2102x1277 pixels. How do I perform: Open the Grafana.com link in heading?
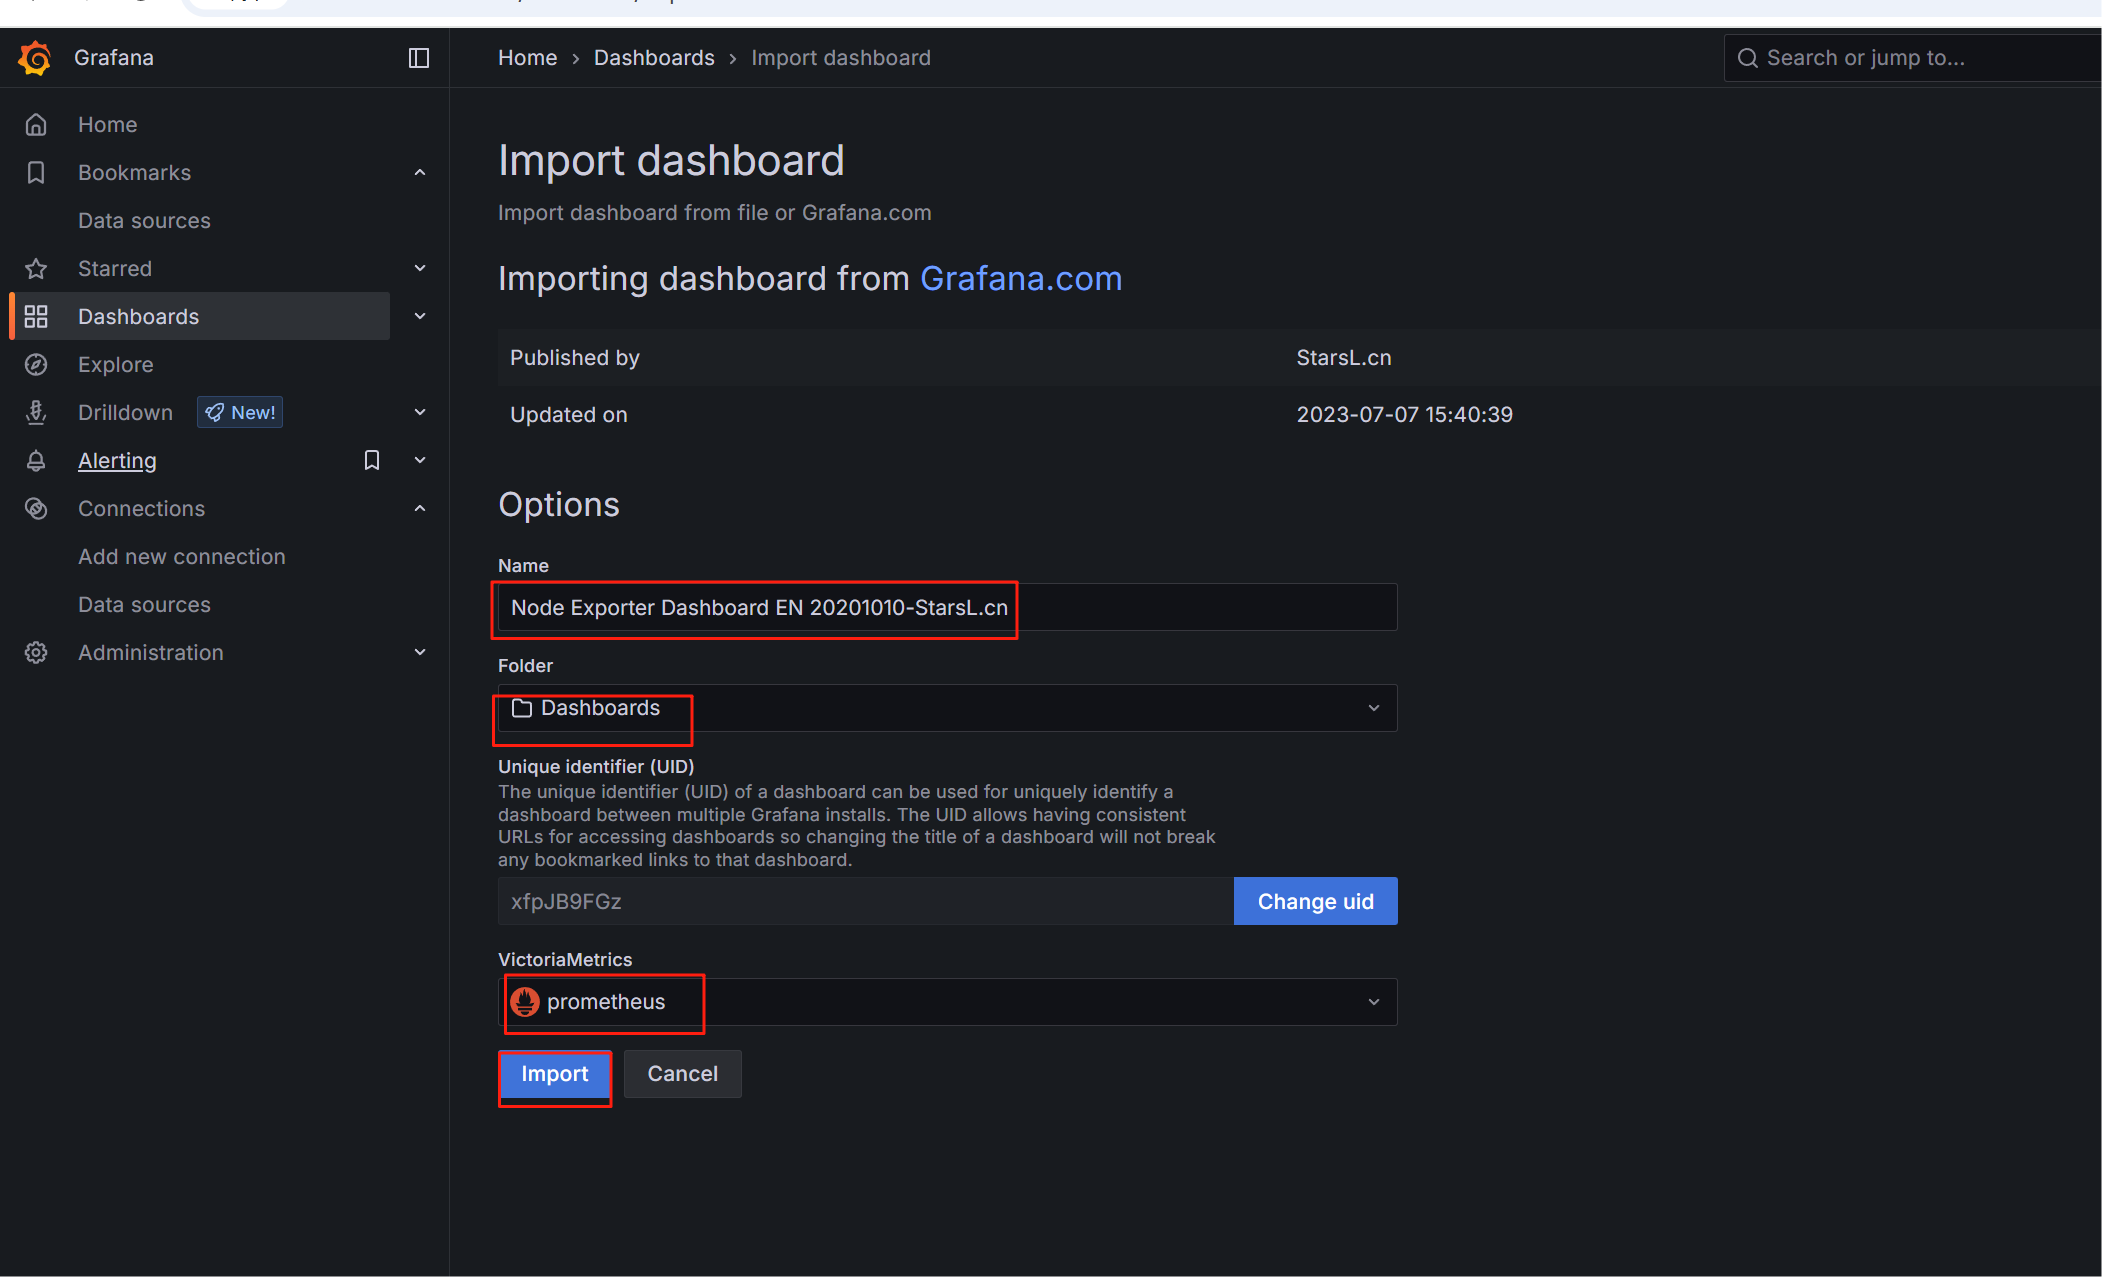1020,279
